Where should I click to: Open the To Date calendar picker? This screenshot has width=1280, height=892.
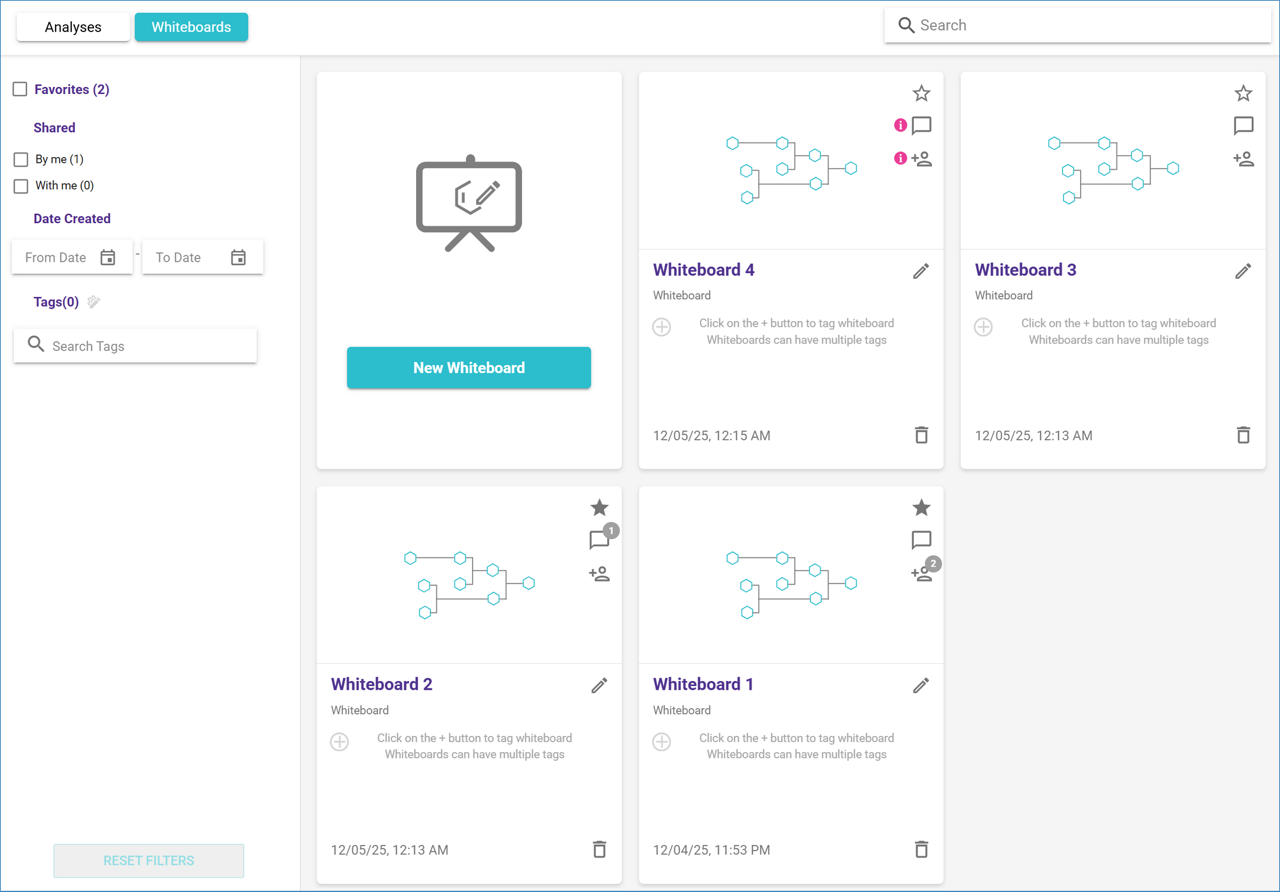click(x=238, y=258)
